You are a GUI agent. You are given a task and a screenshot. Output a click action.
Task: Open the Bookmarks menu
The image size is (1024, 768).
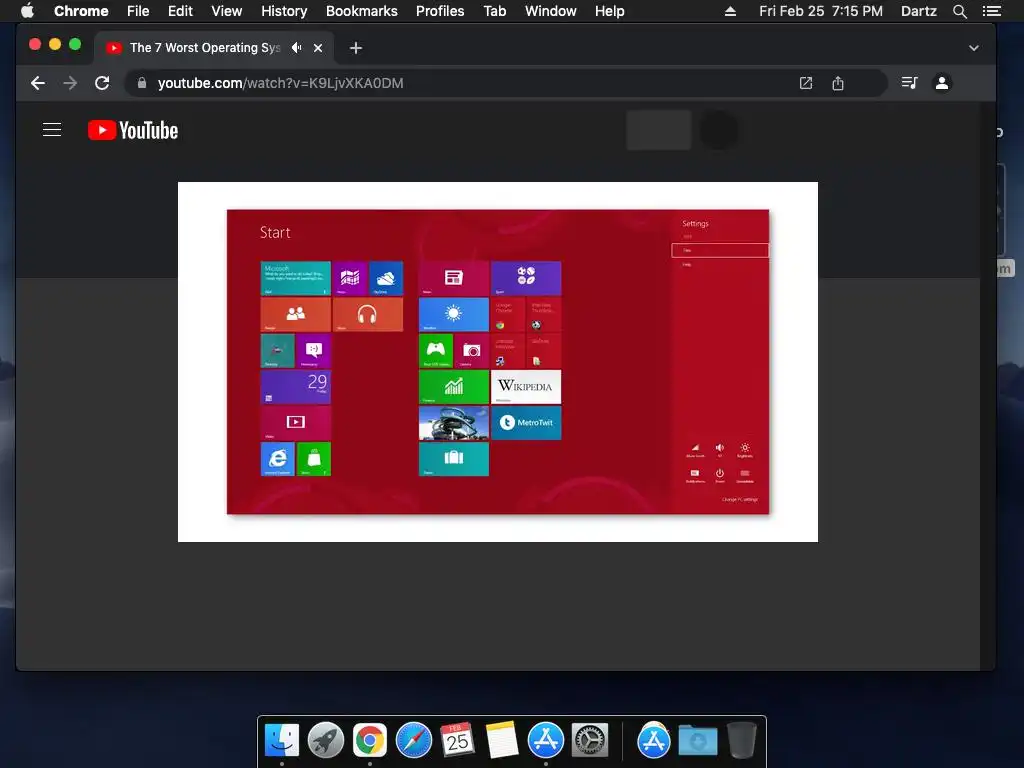click(x=362, y=11)
